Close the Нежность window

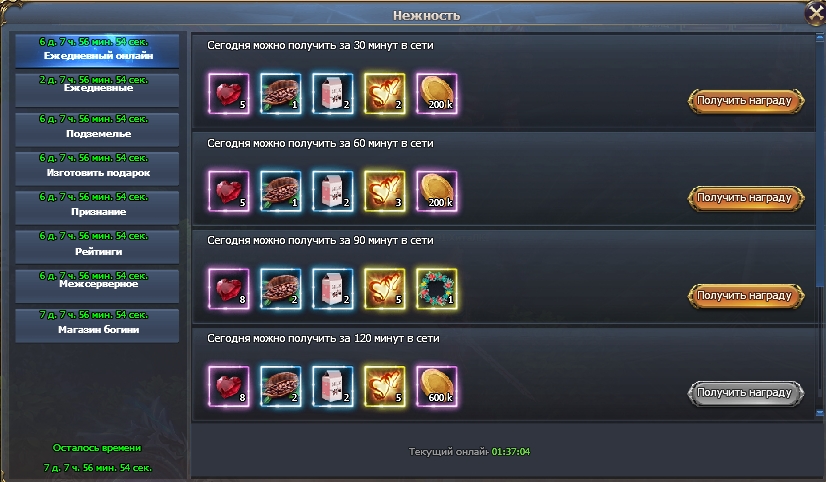tap(815, 13)
